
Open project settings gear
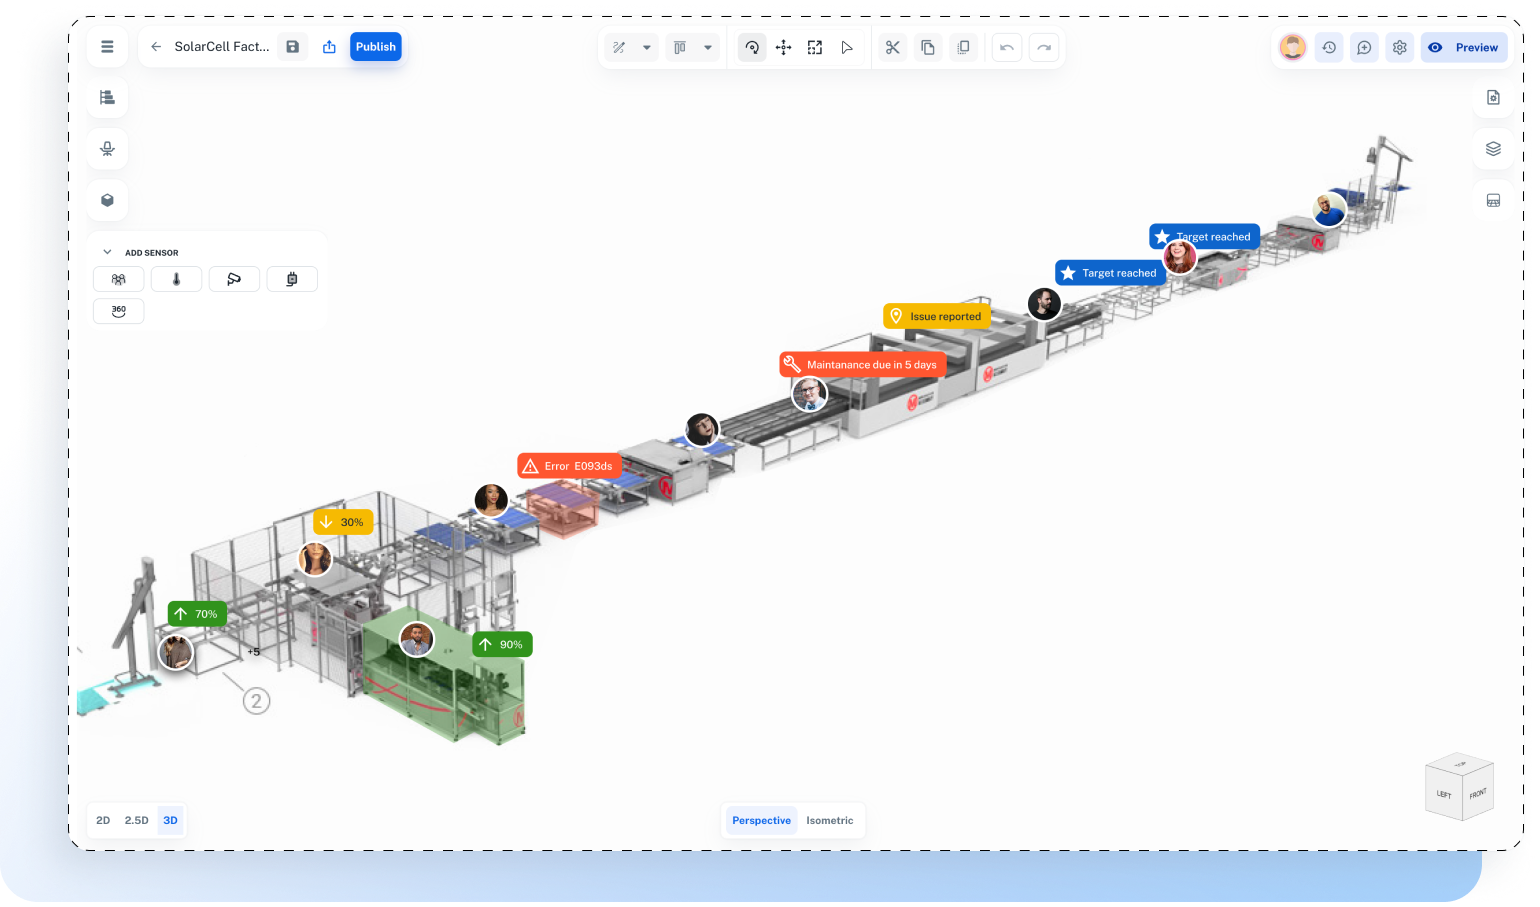1400,47
